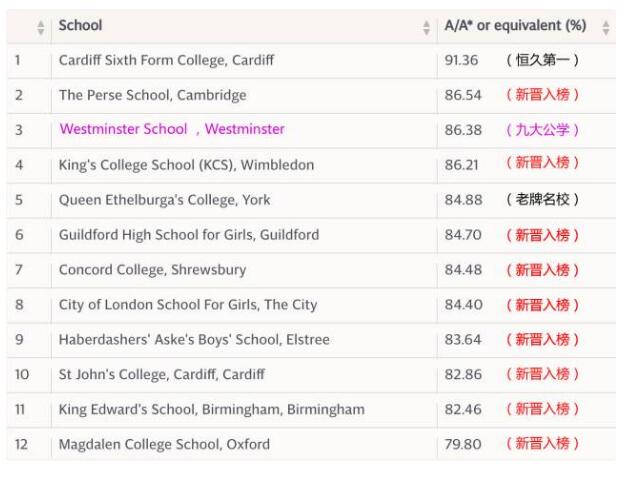Screen dimensions: 625x483
Task: Select King Edward's School, Birmingham entry
Action: [x=212, y=410]
